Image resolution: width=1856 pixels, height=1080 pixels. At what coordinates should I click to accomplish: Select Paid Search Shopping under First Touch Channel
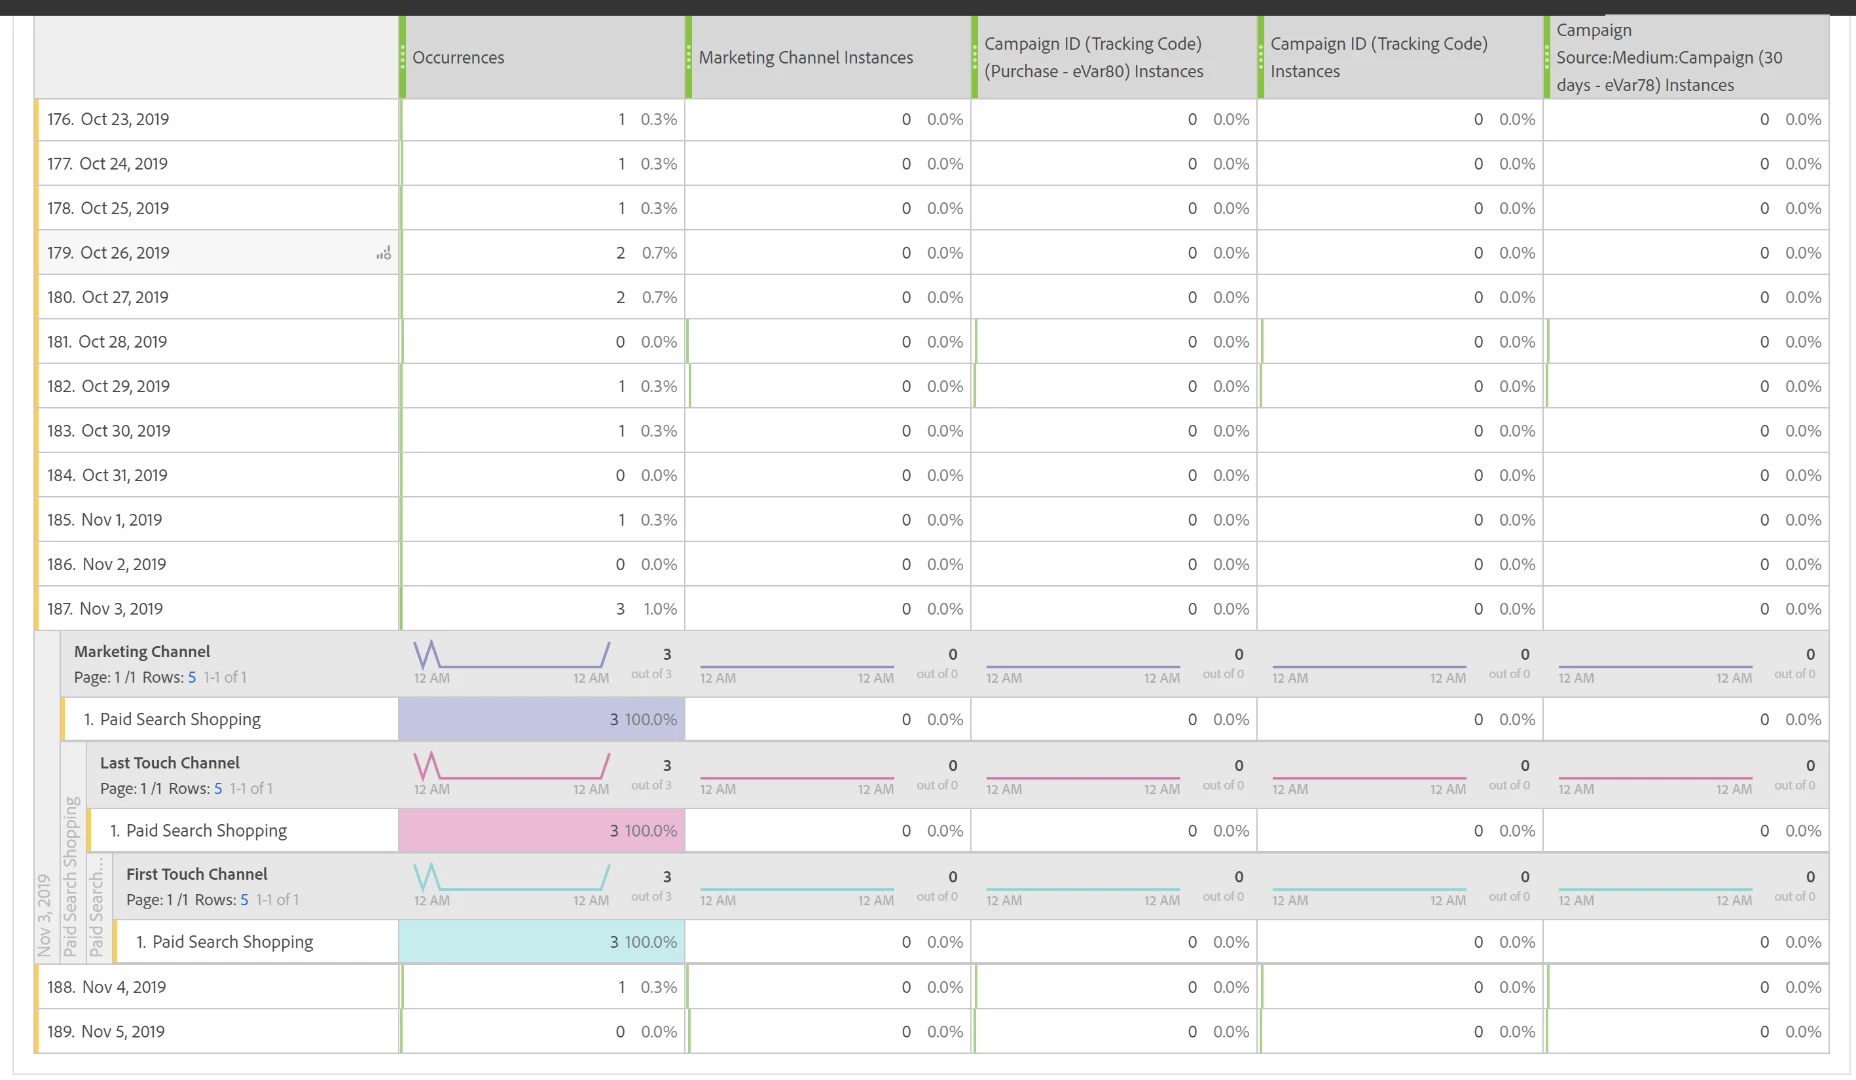[x=256, y=942]
